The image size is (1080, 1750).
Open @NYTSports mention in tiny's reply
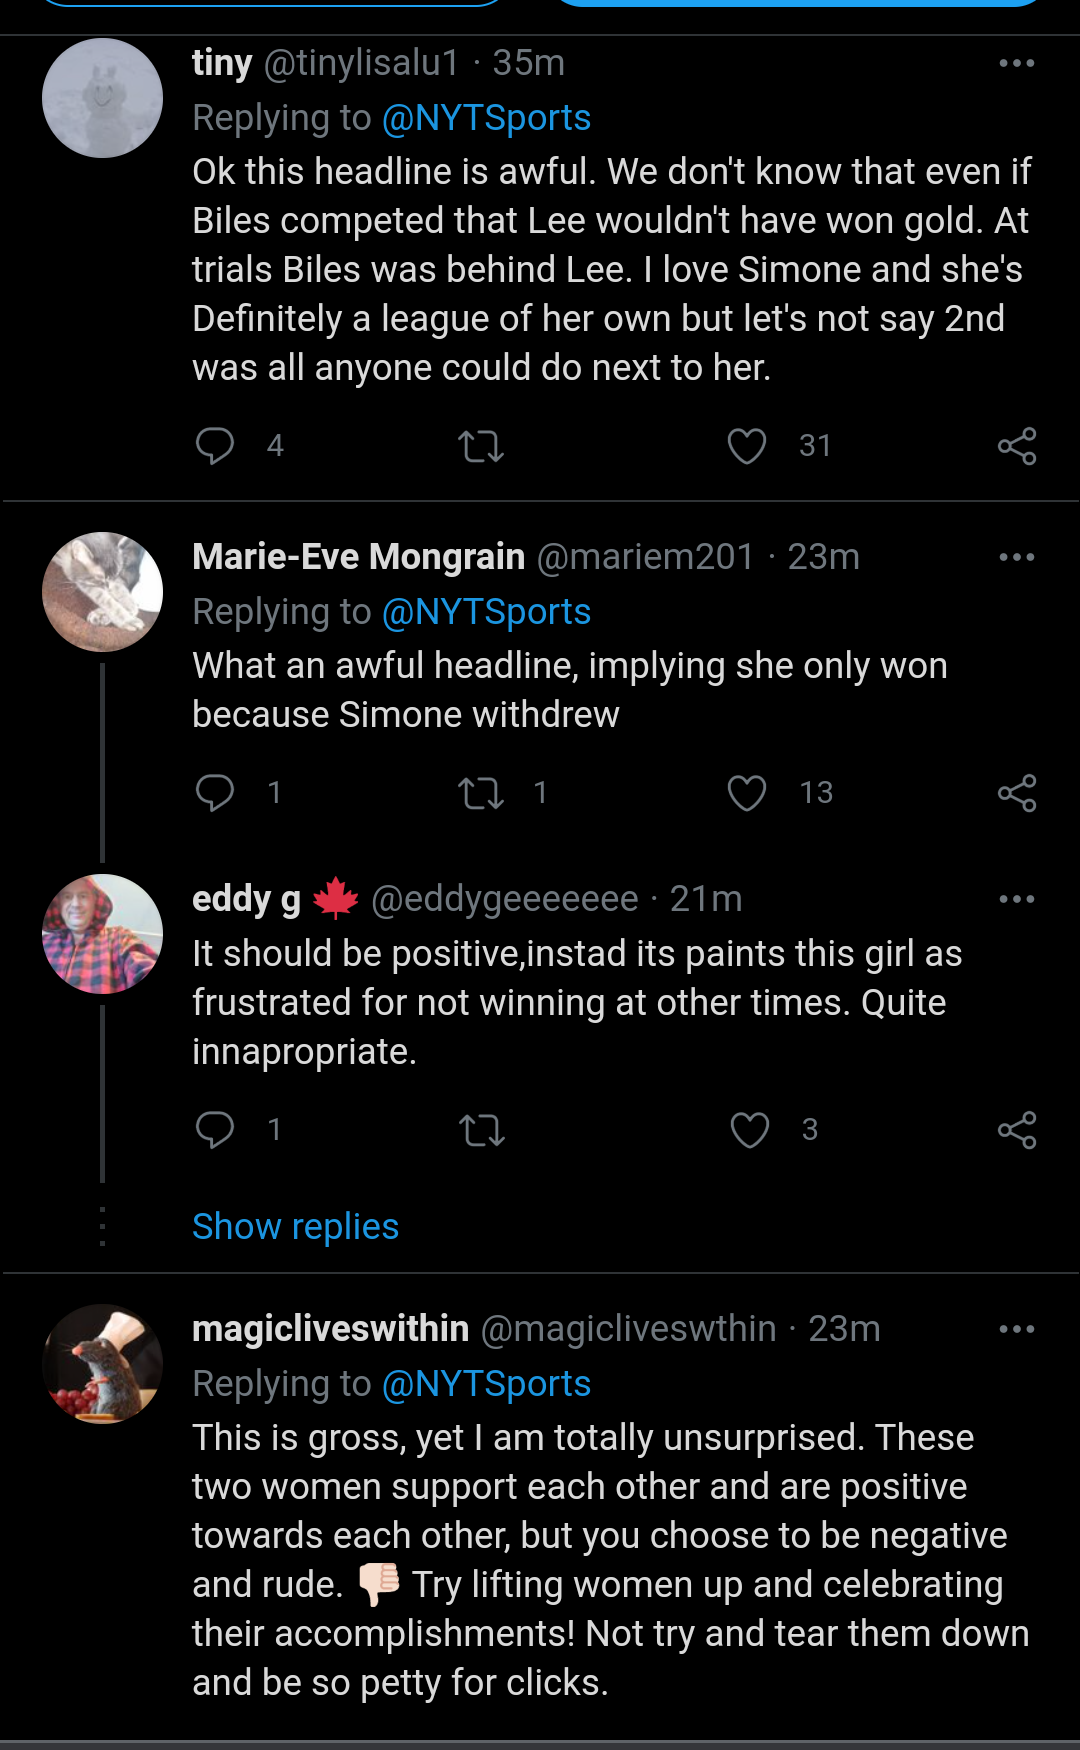point(486,118)
